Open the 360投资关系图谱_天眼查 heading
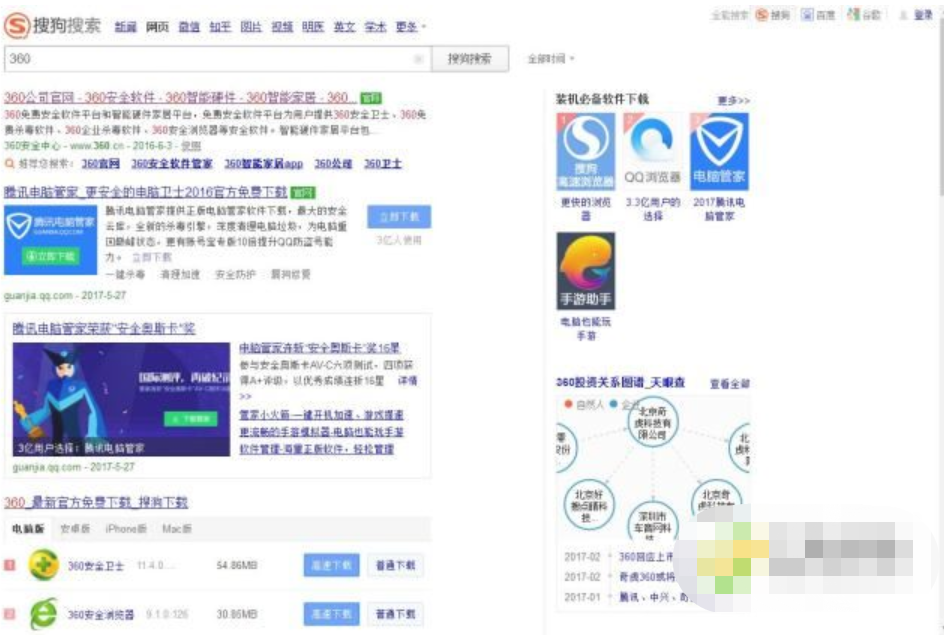Viewport: 944px width, 638px height. coord(620,383)
